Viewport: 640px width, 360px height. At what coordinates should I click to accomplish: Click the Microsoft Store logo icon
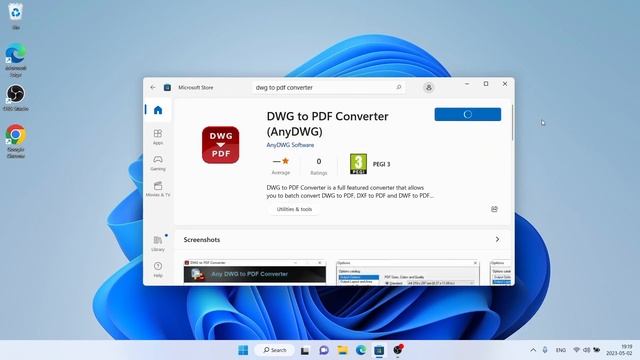pos(167,87)
